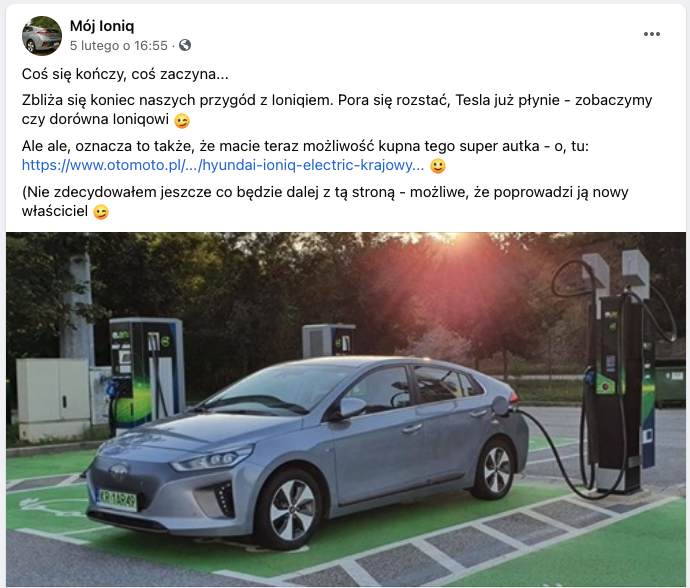This screenshot has width=690, height=588.
Task: Click the paragraph mentioning Tesla już płynie
Action: click(x=337, y=110)
